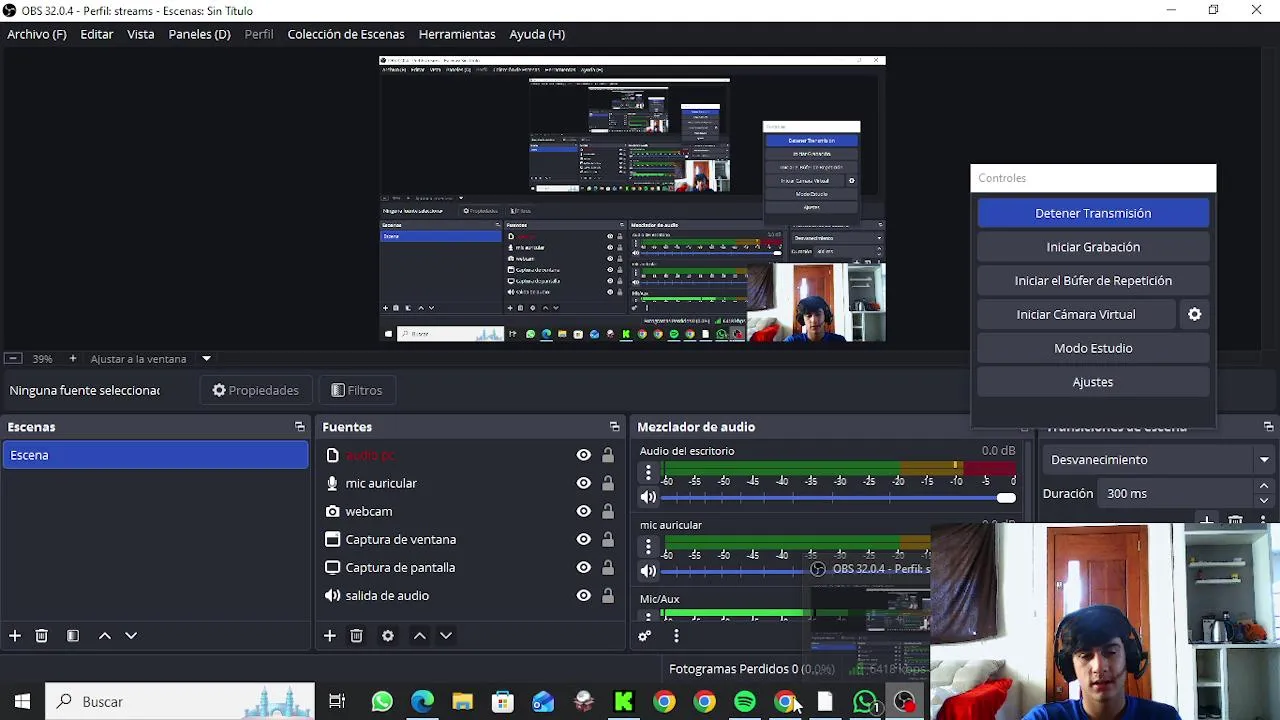The width and height of the screenshot is (1280, 720).
Task: Decrease transition duration with down arrow
Action: tap(1264, 500)
